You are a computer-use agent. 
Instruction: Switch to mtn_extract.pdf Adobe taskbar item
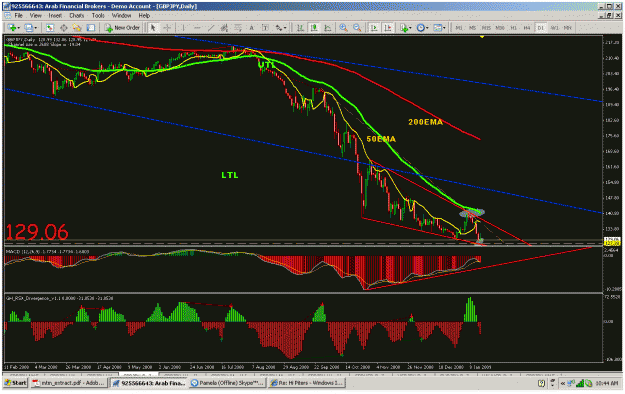(69, 383)
